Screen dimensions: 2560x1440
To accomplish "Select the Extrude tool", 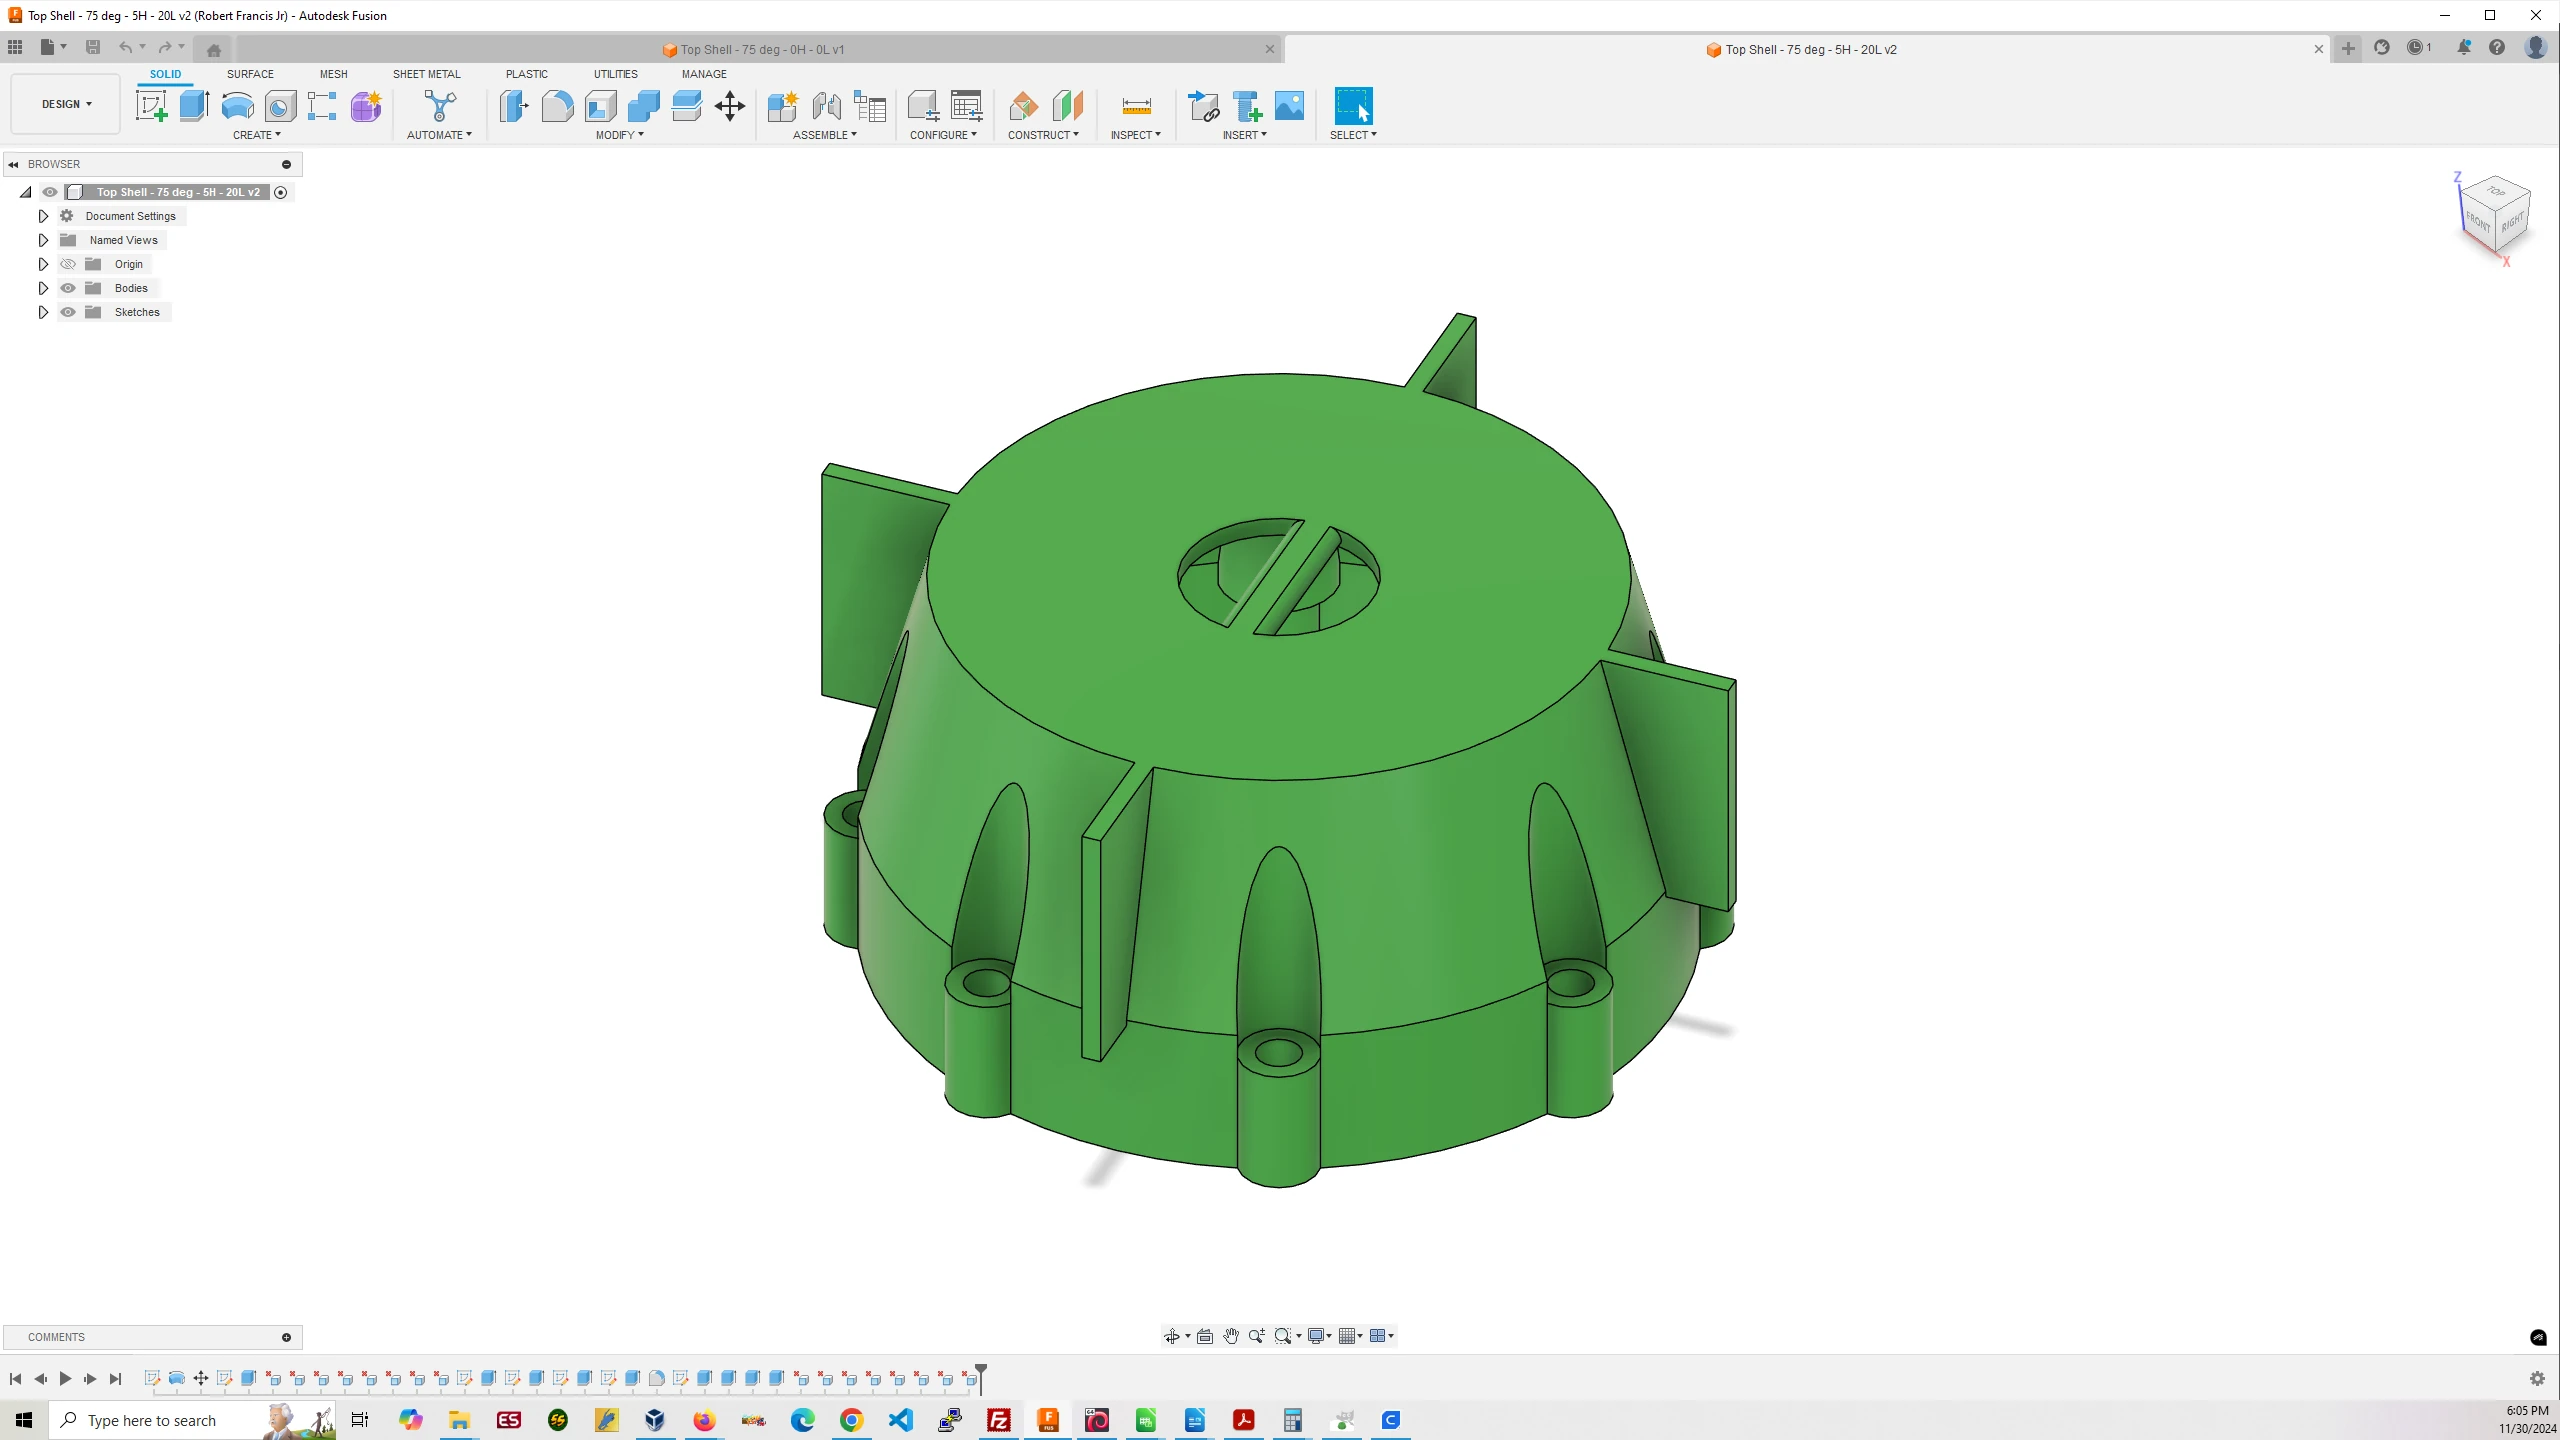I will (194, 106).
